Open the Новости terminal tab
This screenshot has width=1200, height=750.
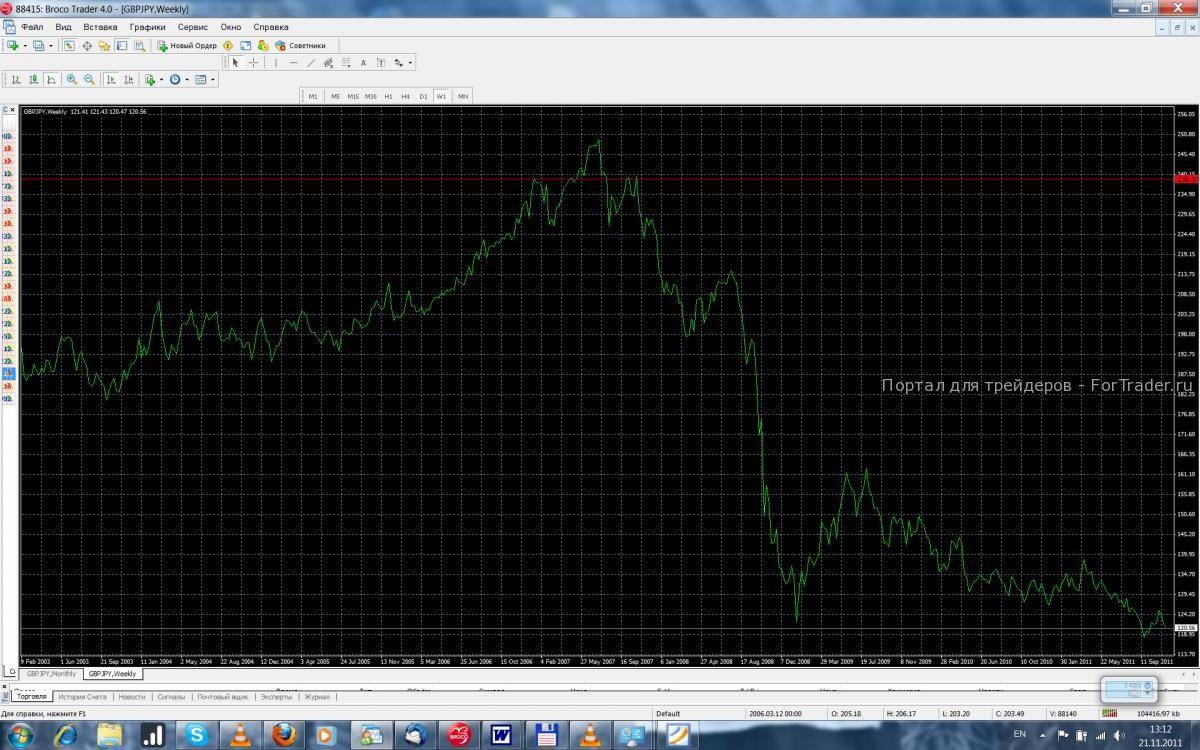tap(131, 697)
